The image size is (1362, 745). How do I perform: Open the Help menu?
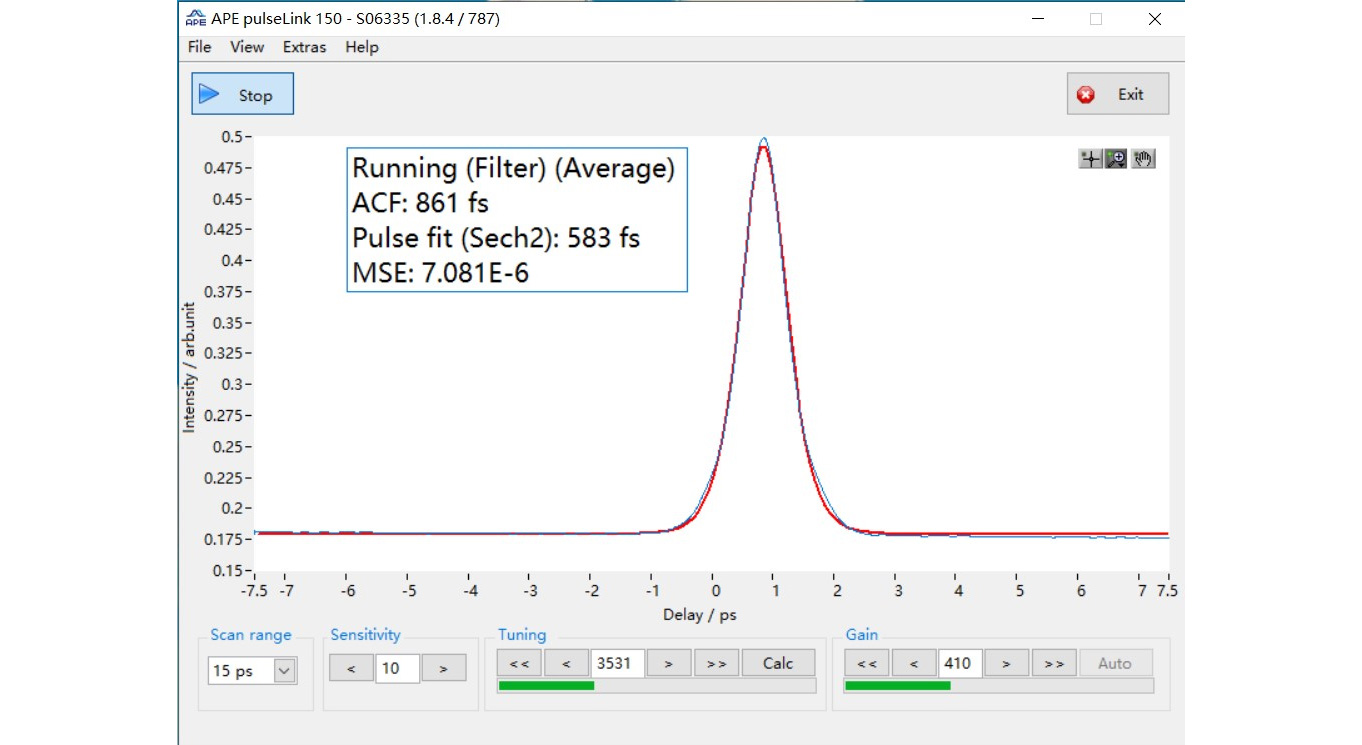click(x=362, y=47)
